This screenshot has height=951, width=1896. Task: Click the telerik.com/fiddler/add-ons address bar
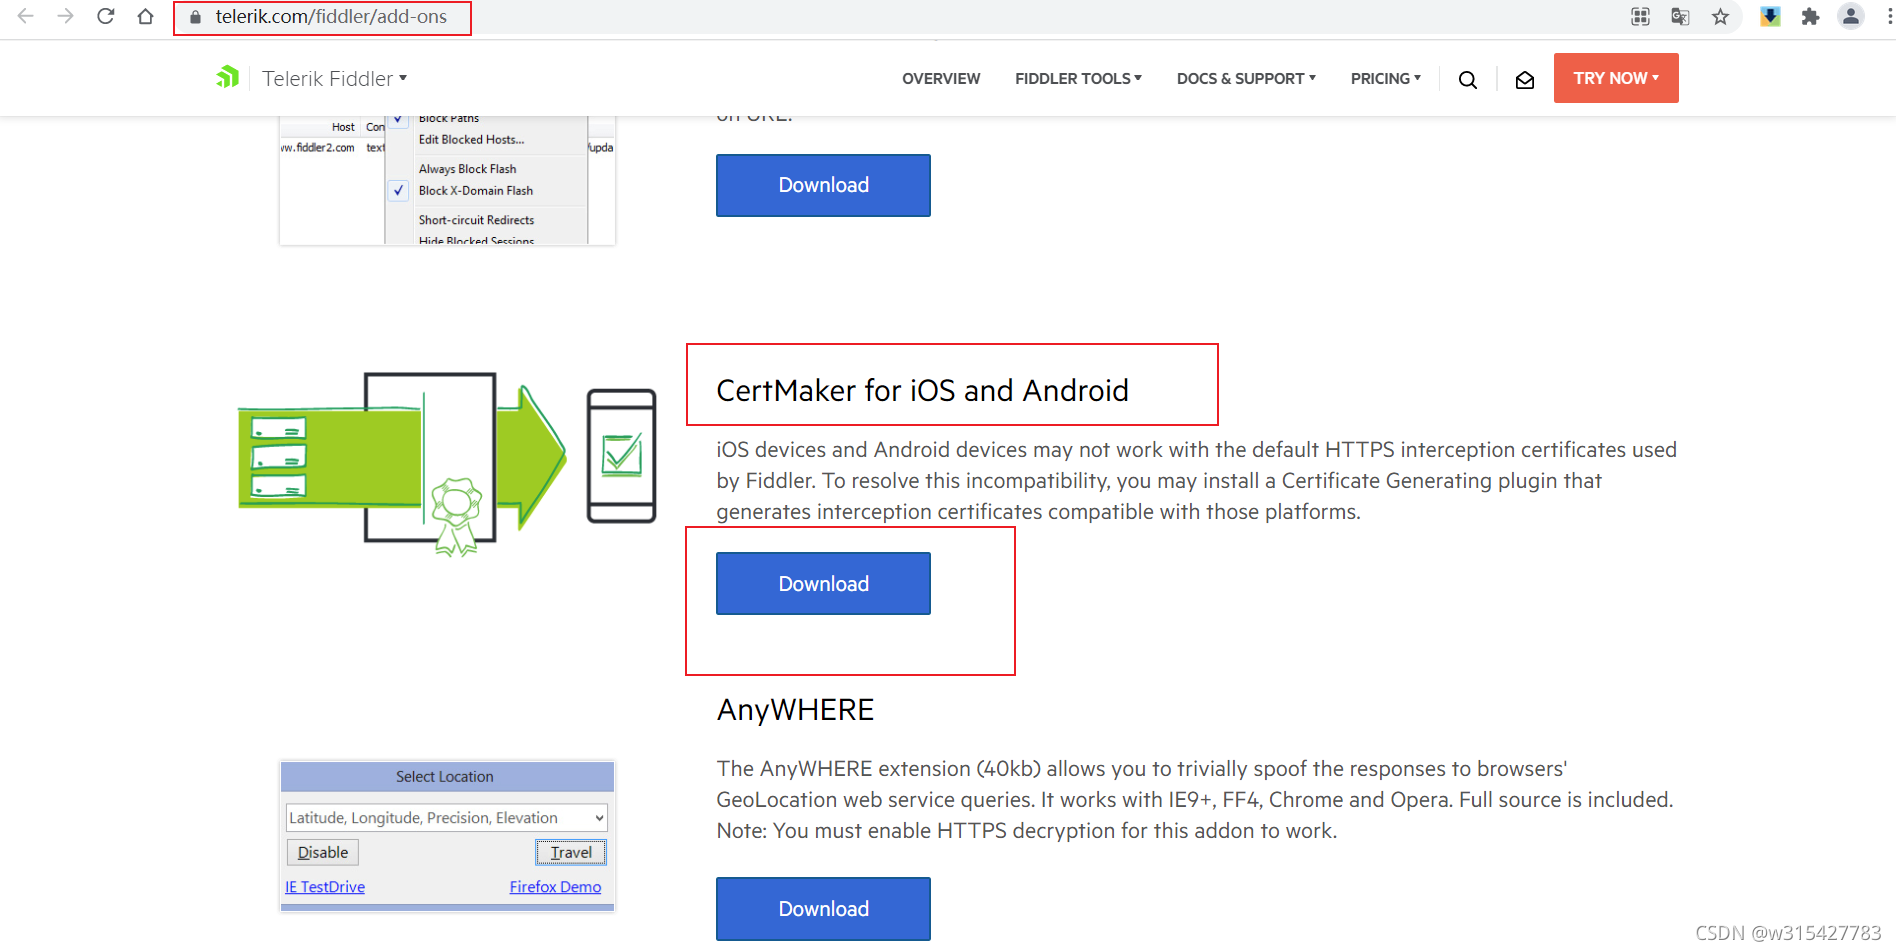(x=331, y=17)
